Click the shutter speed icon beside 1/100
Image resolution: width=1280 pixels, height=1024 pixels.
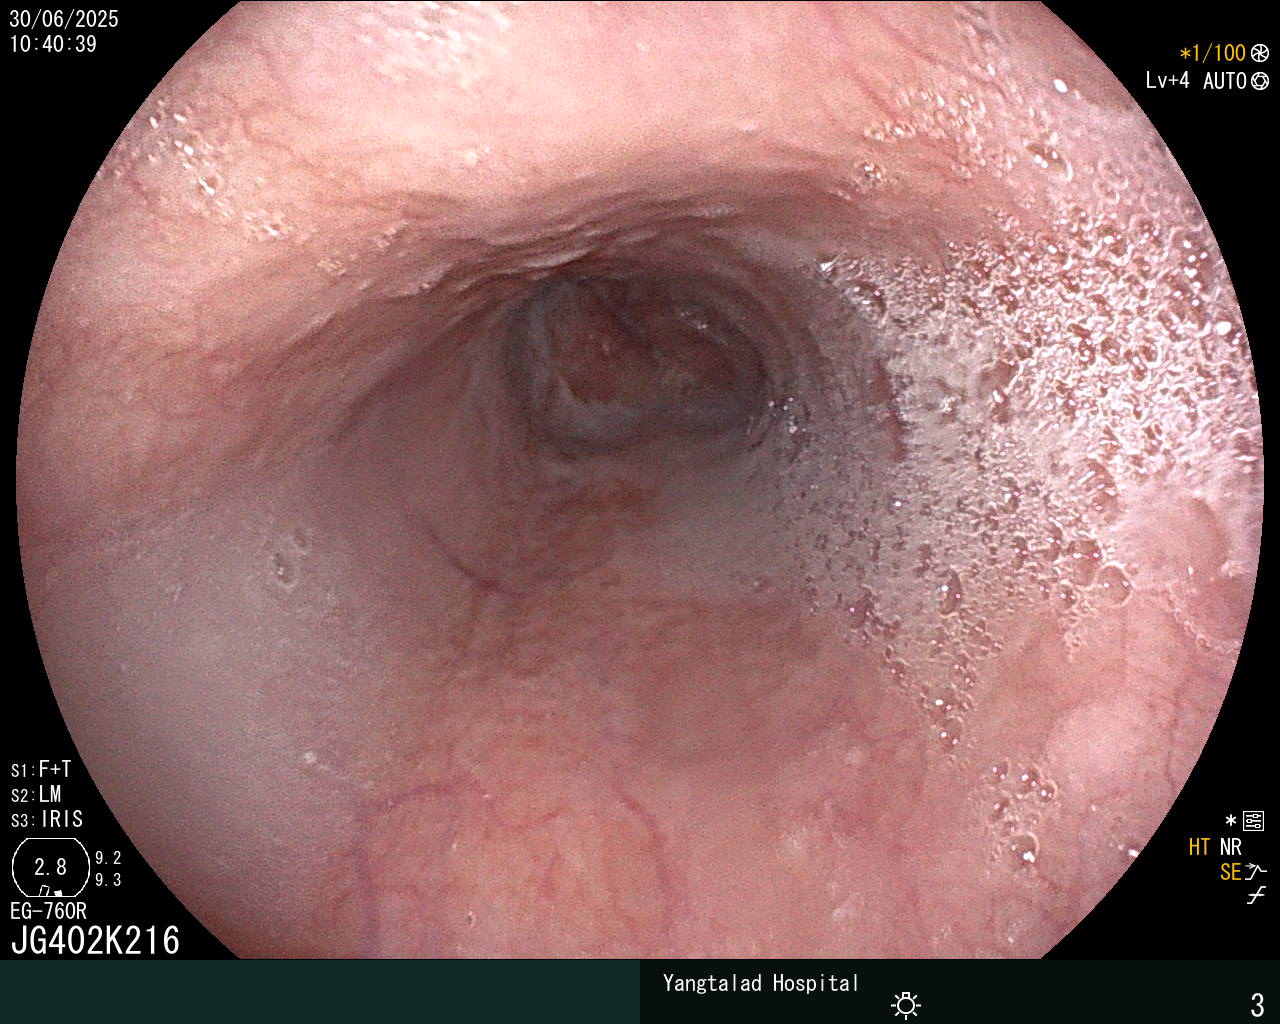[x=1260, y=53]
